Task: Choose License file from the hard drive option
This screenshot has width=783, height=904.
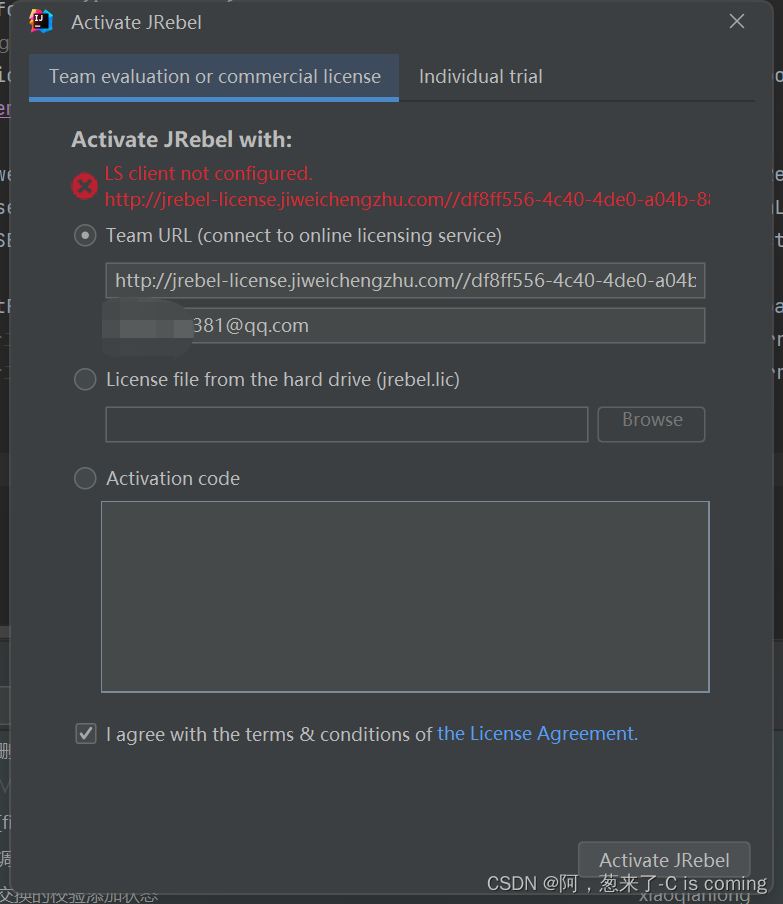Action: point(85,379)
